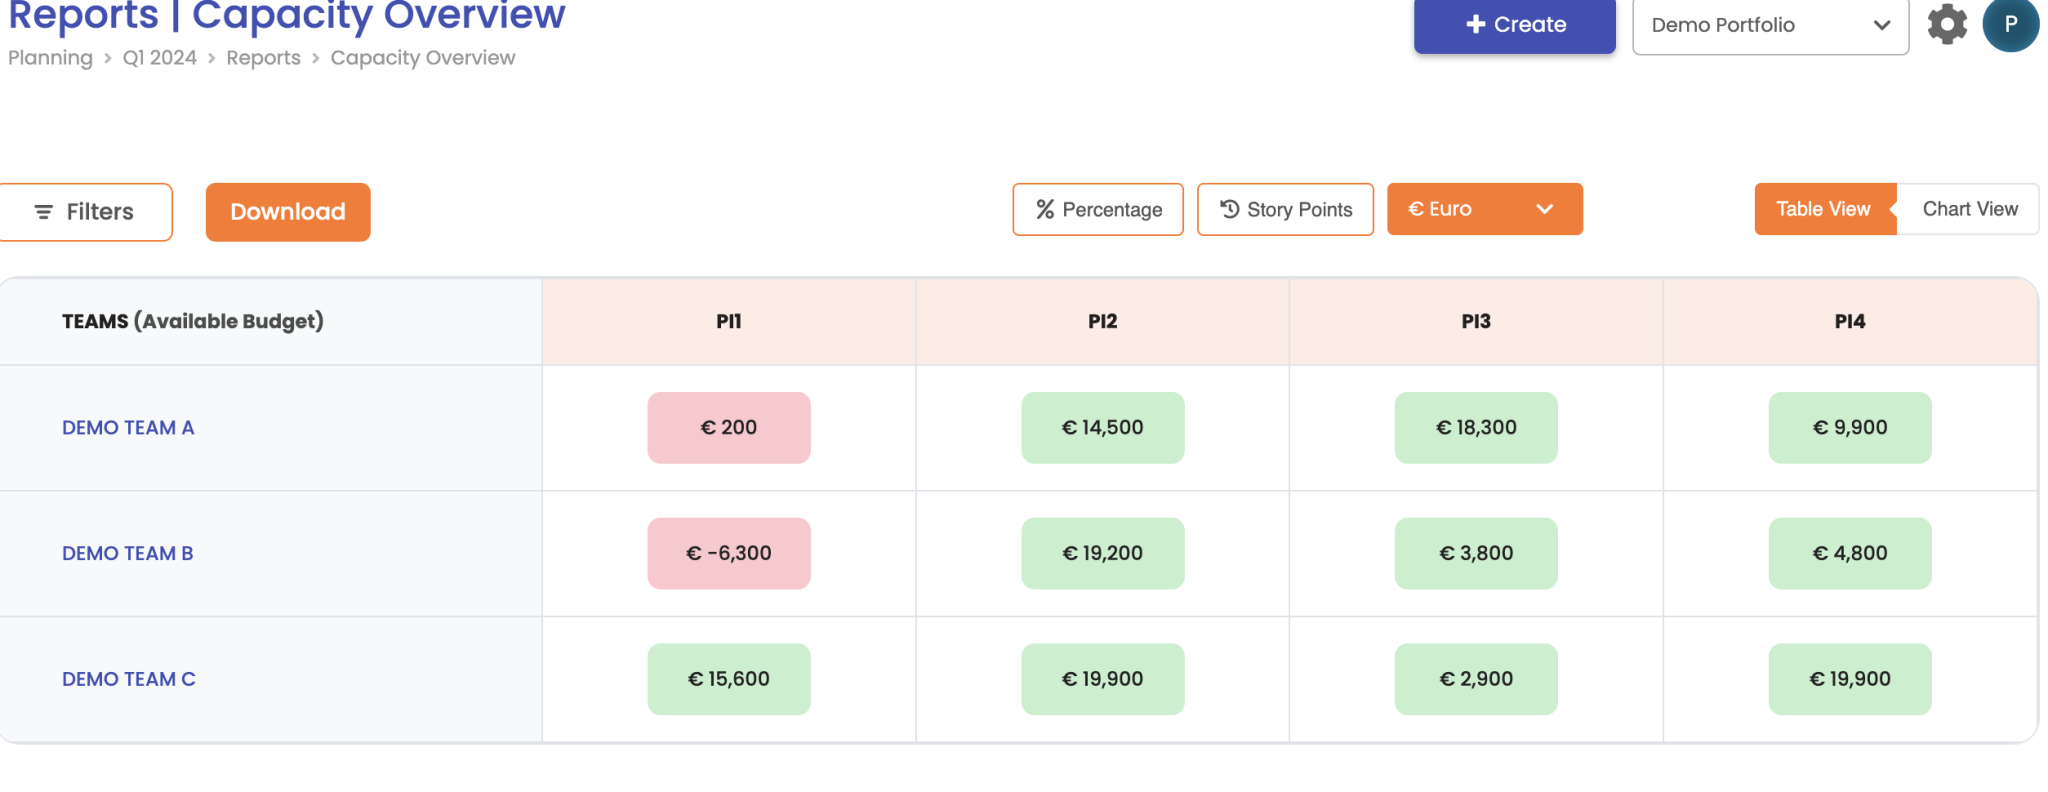Screen dimensions: 2048x792
Task: Click red € -6,300 budget cell
Action: click(x=729, y=554)
